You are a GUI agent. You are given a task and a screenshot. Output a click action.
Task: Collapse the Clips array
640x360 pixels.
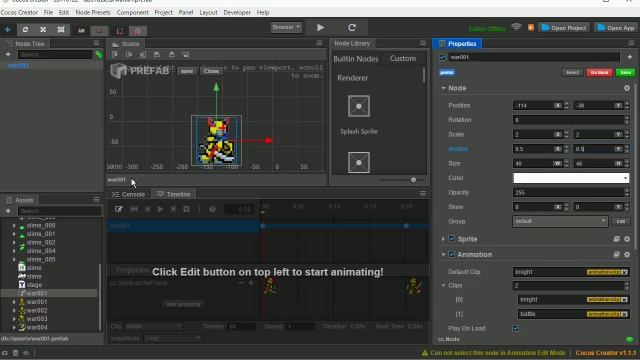tap(443, 285)
